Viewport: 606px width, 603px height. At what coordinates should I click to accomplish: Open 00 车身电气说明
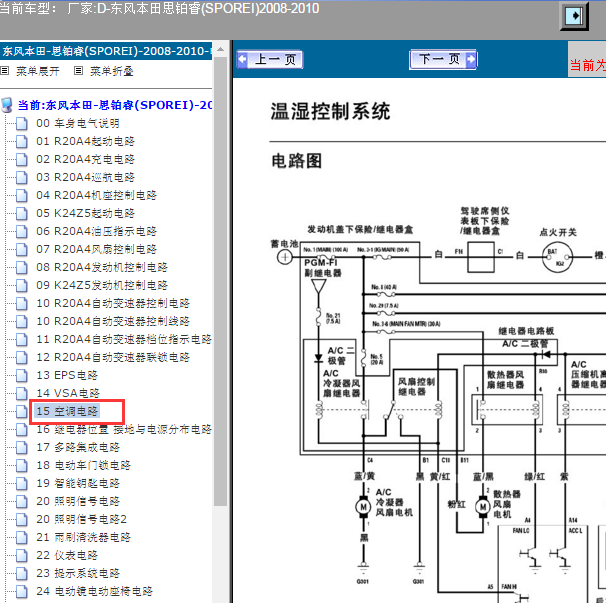78,123
